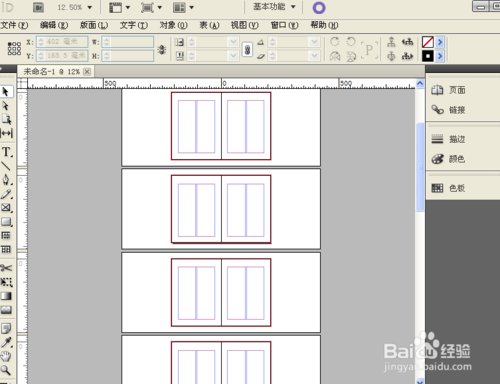Open the 文件(F) menu
This screenshot has height=384, width=500.
(14, 25)
